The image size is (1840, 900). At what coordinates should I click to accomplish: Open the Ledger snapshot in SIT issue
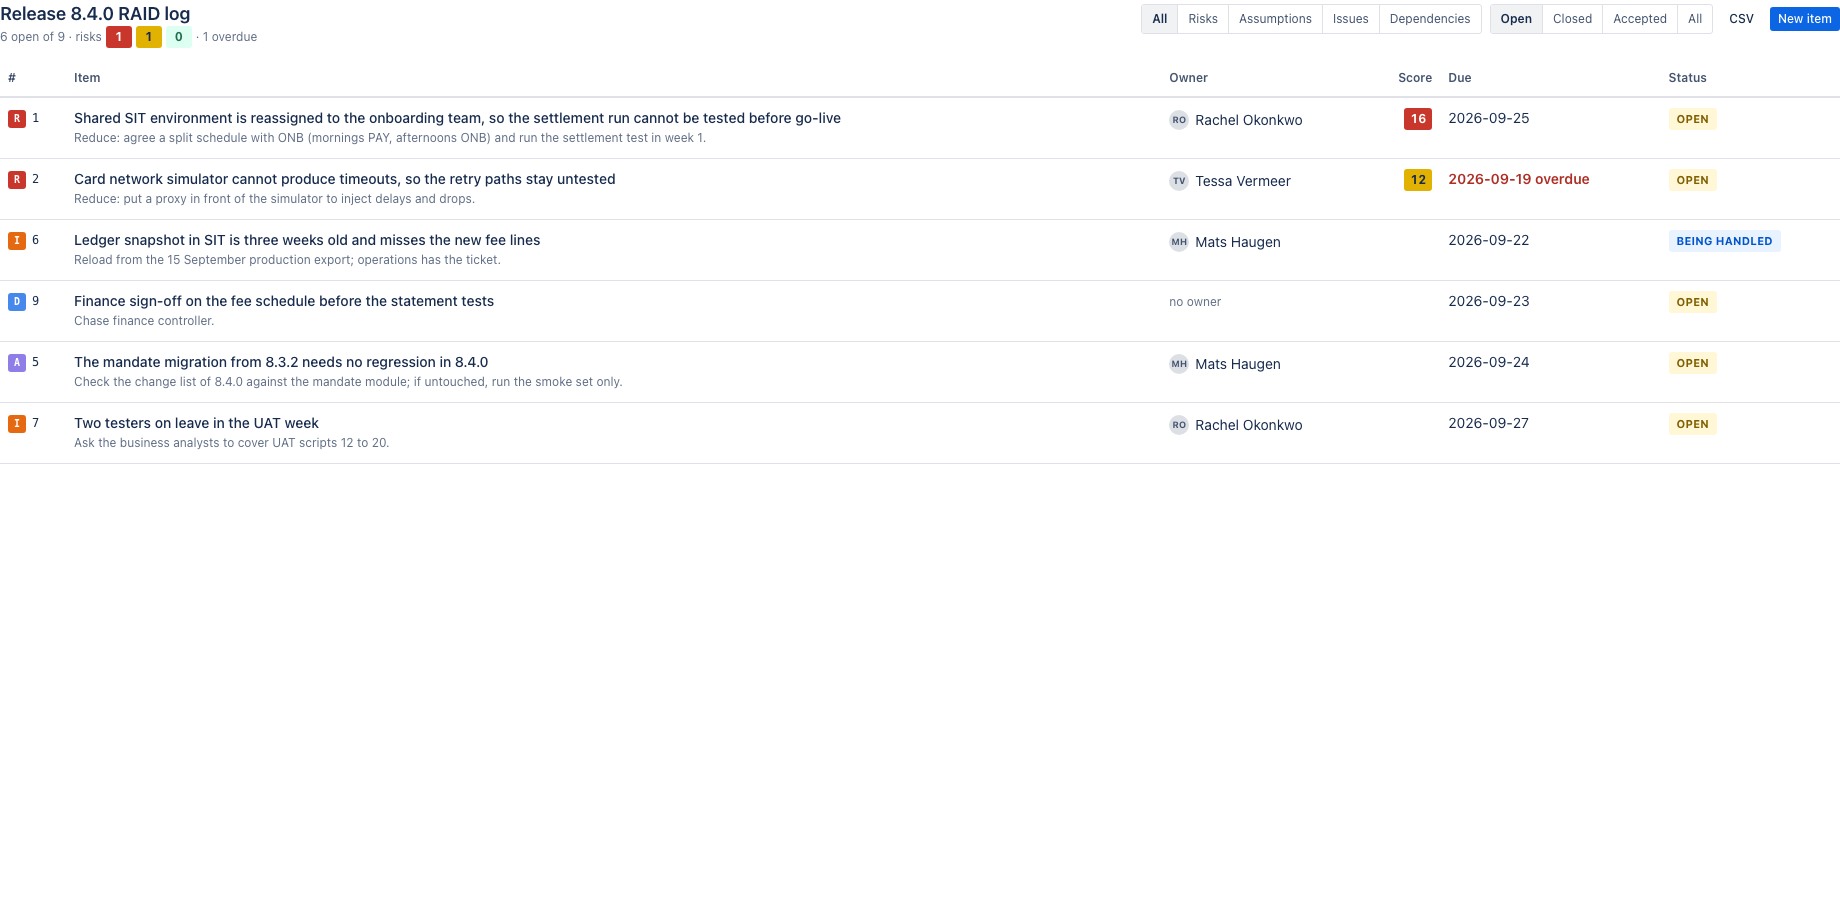[x=307, y=240]
